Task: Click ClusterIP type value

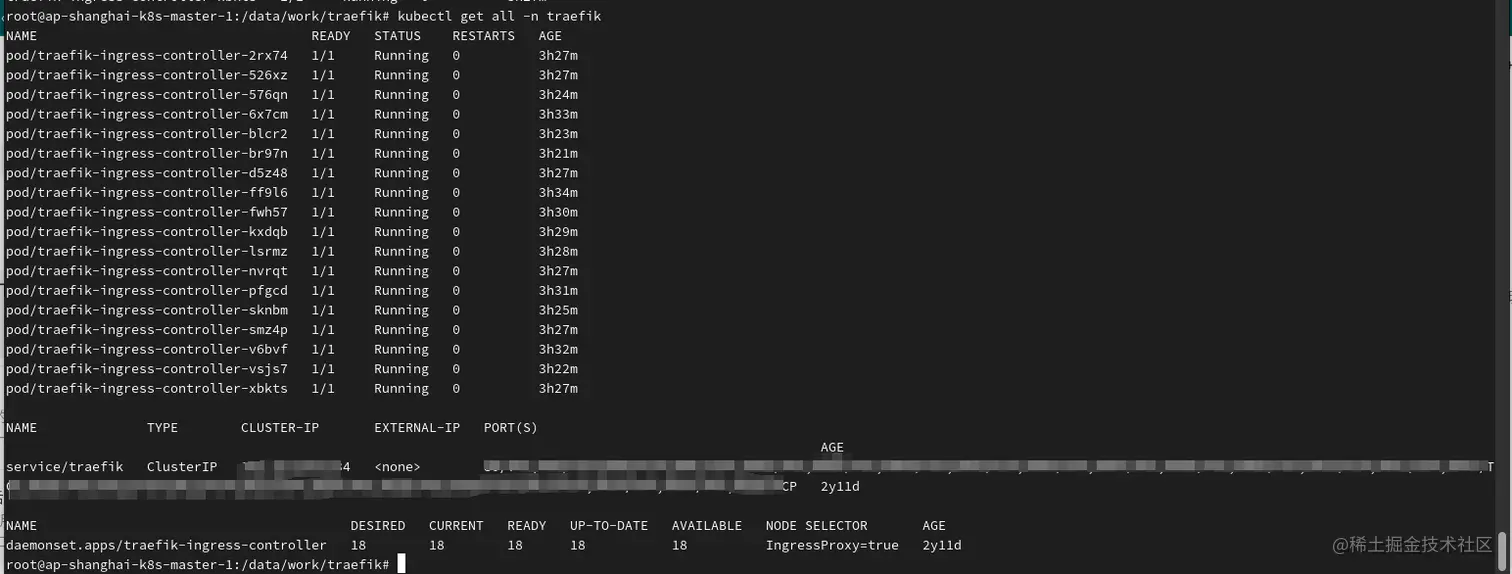Action: pyautogui.click(x=182, y=467)
